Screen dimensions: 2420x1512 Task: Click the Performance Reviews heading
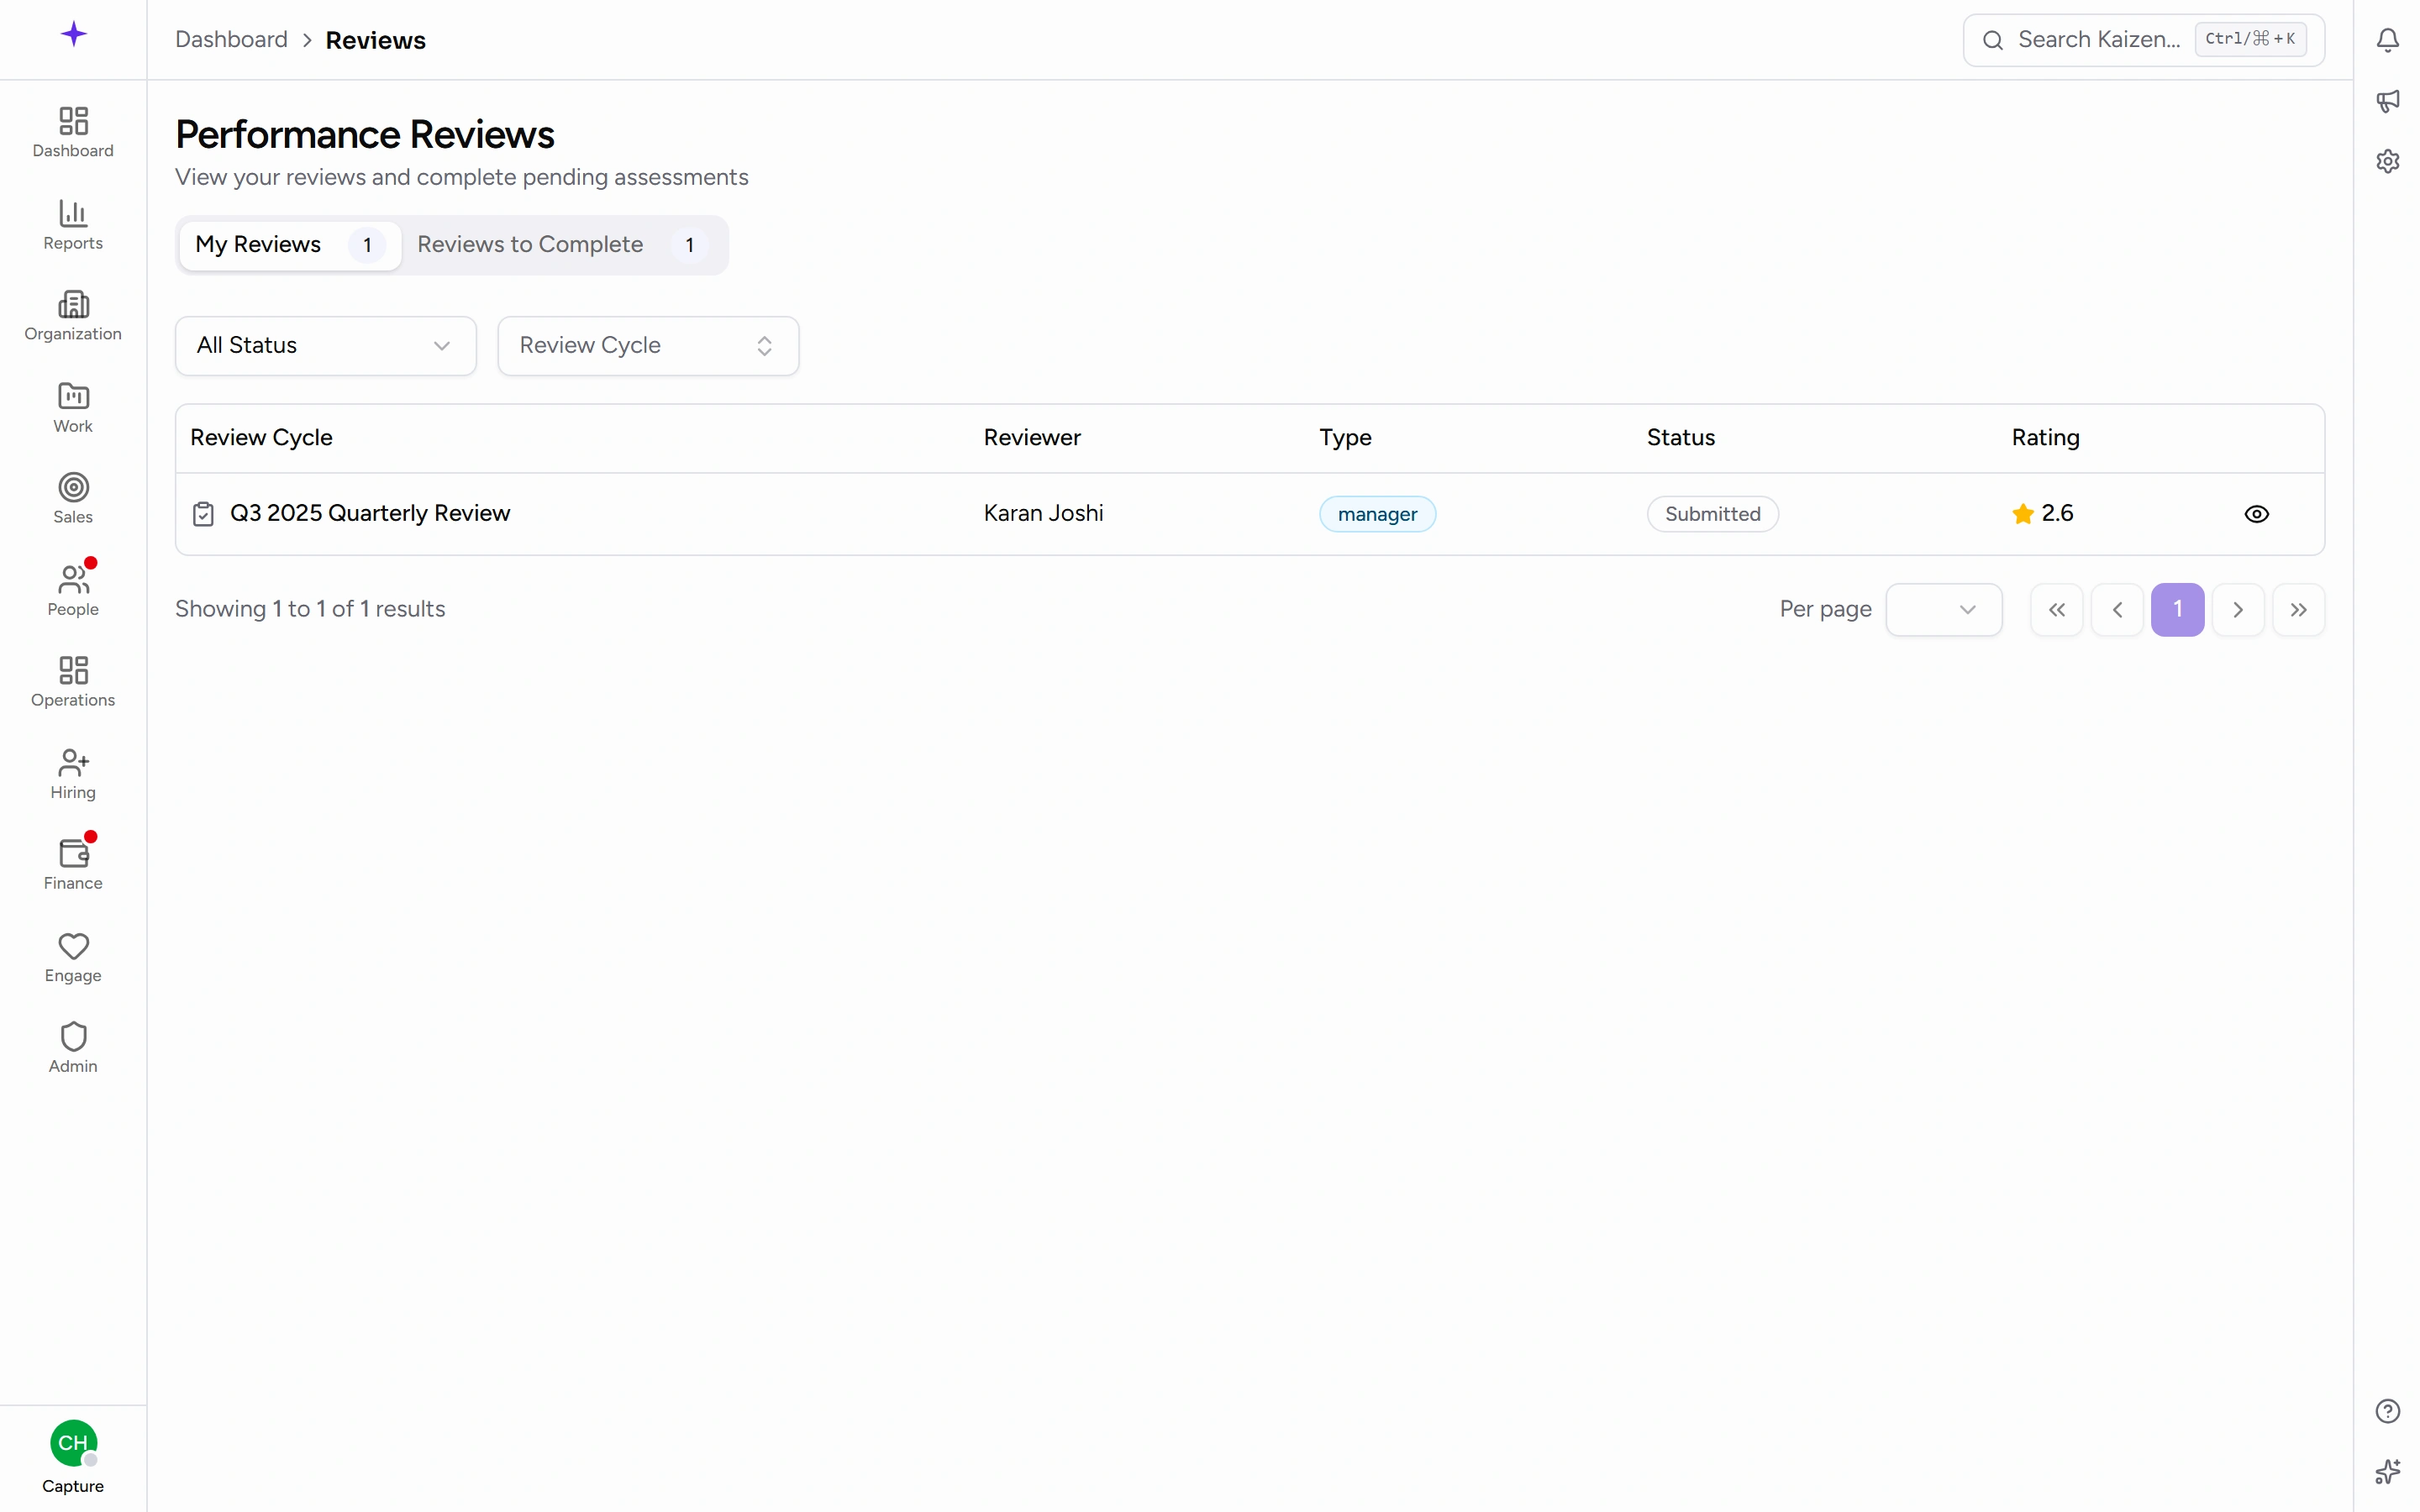(364, 135)
